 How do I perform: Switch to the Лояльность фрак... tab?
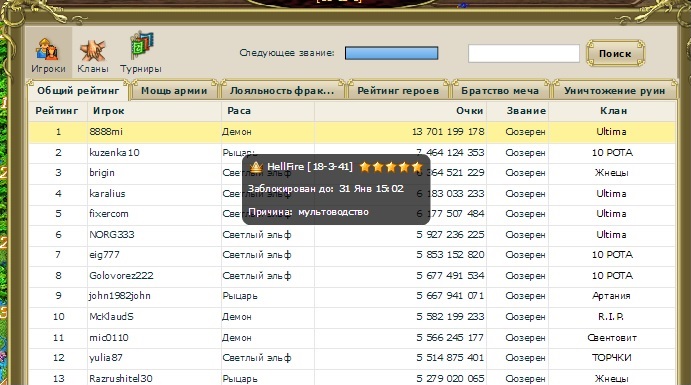click(x=282, y=91)
